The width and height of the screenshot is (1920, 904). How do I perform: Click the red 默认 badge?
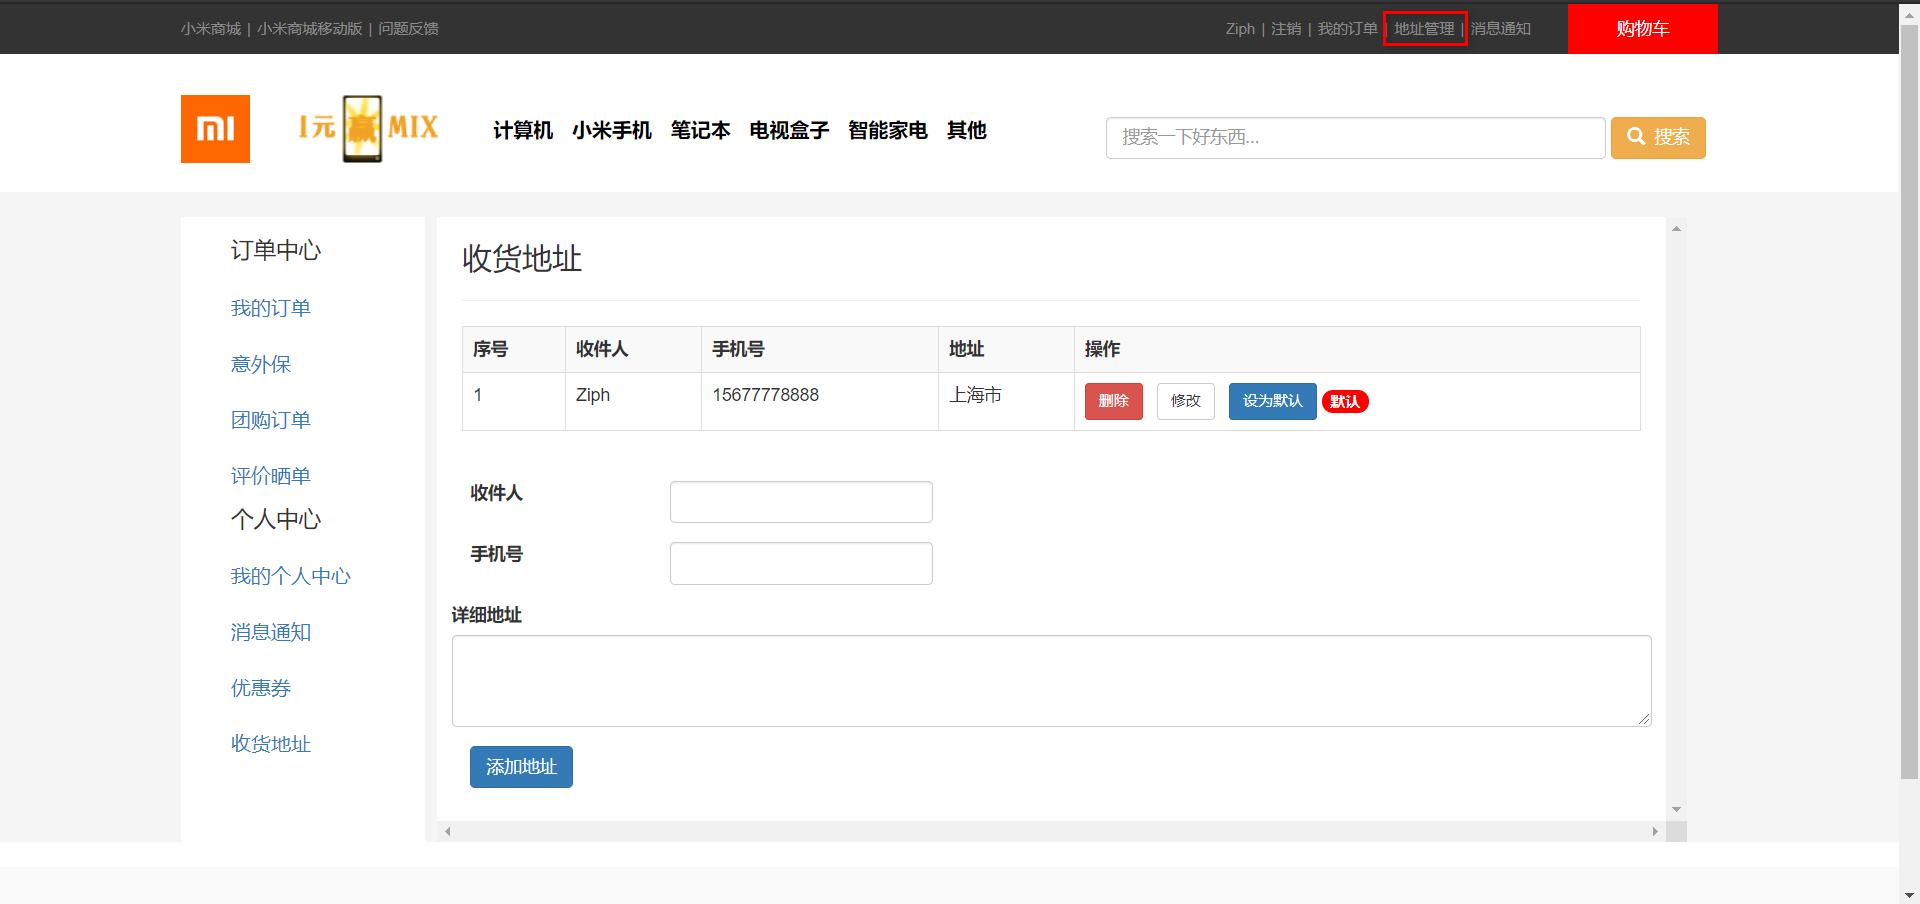point(1345,402)
